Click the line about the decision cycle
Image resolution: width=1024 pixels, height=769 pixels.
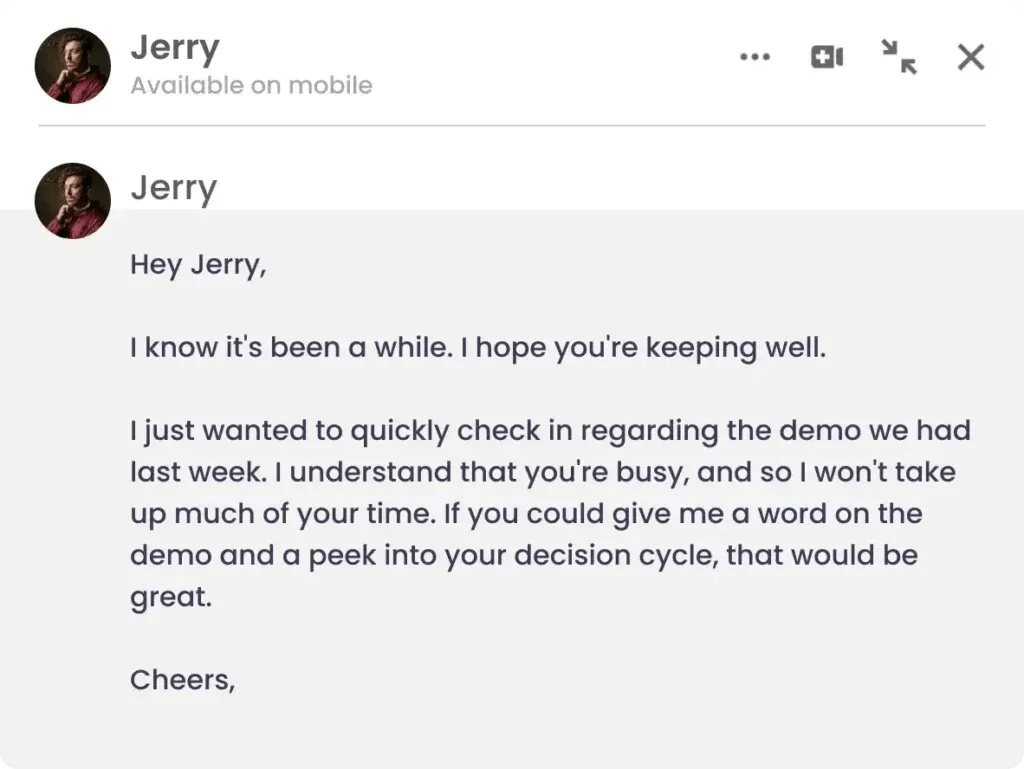[x=522, y=554]
